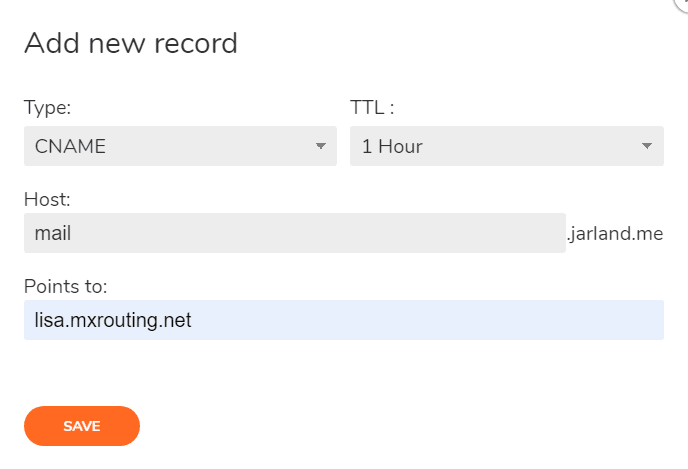Close dialog via top-right corner icon
The width and height of the screenshot is (688, 469).
pyautogui.click(x=683, y=4)
